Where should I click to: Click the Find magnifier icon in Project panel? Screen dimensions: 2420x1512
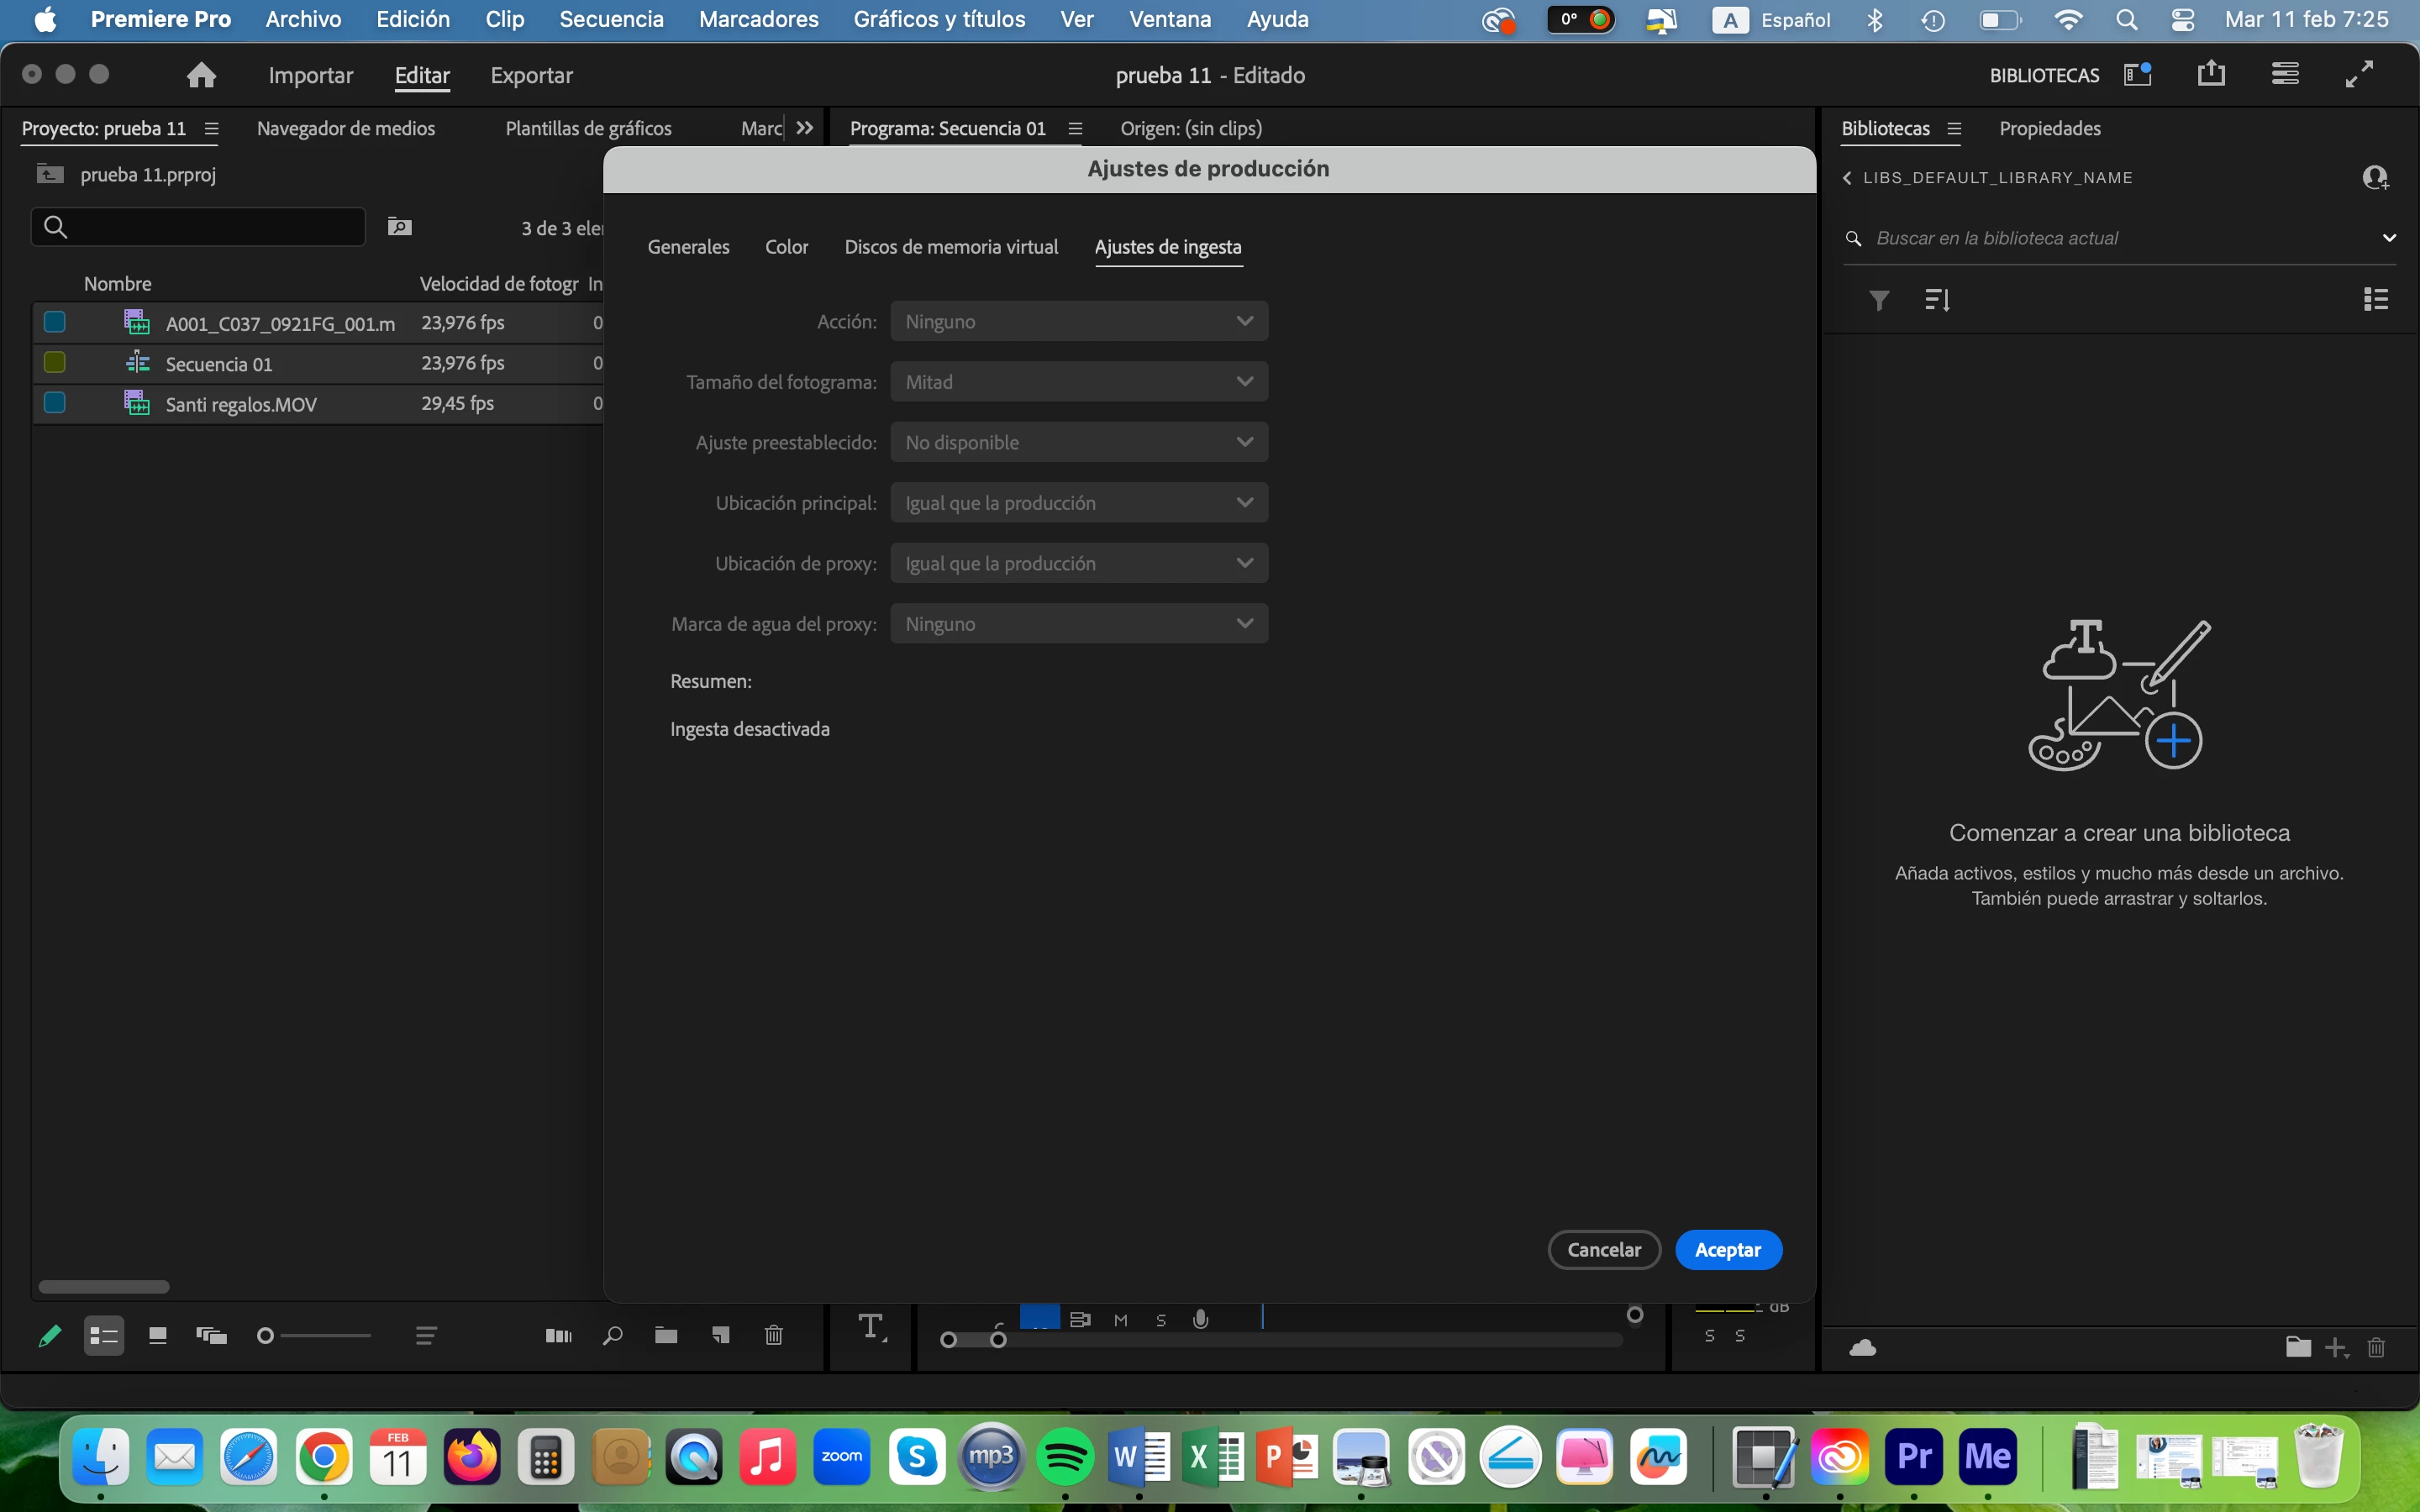pyautogui.click(x=613, y=1335)
